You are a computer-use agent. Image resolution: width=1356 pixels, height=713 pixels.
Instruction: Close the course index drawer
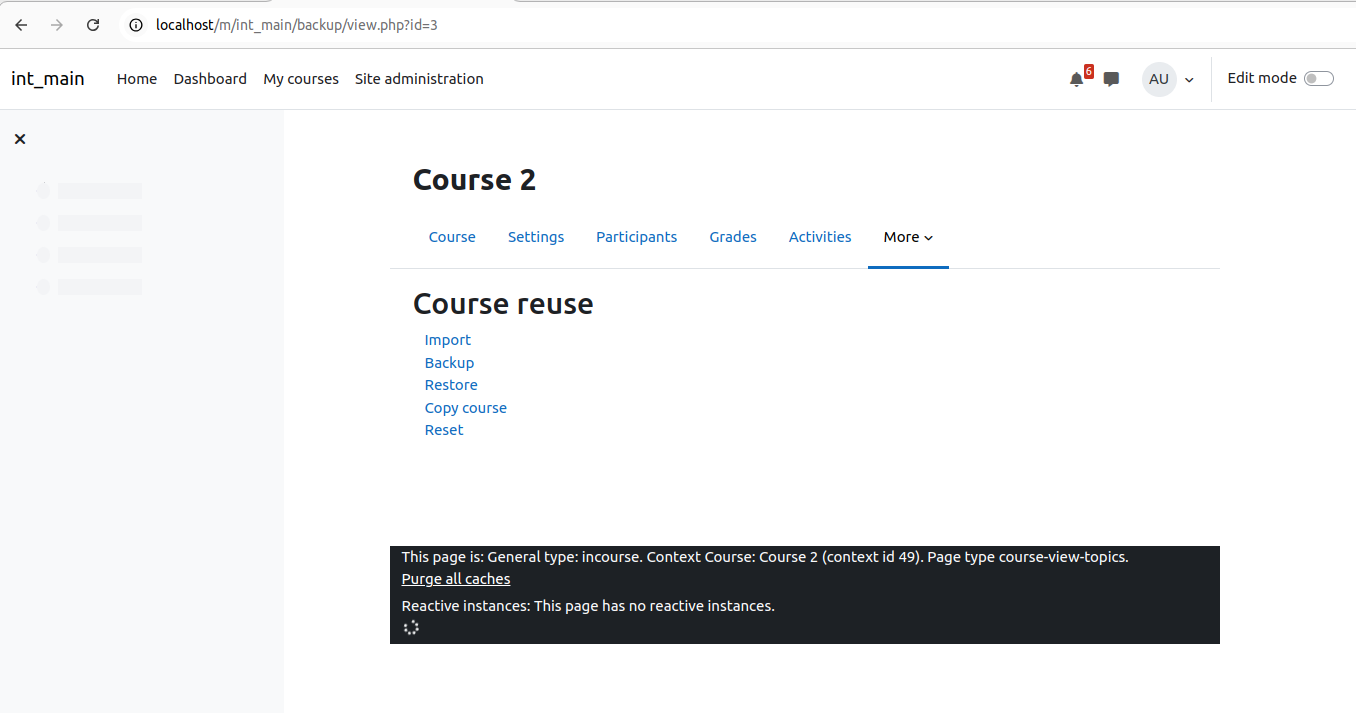coord(20,139)
